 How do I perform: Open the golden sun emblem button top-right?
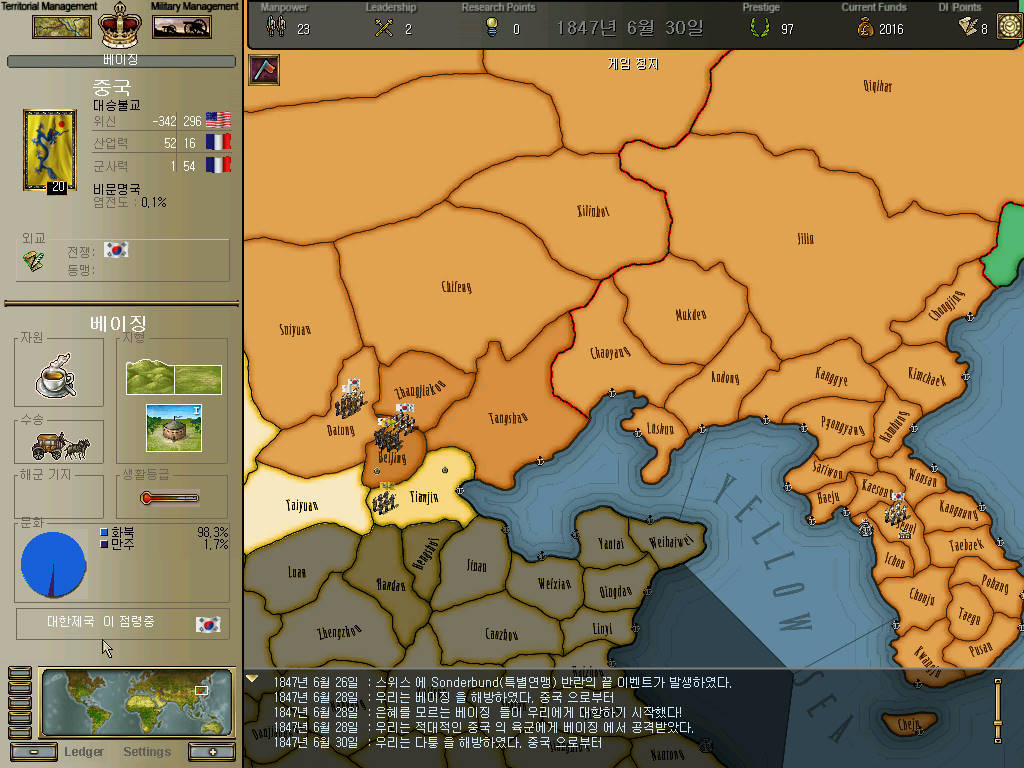(1003, 8)
